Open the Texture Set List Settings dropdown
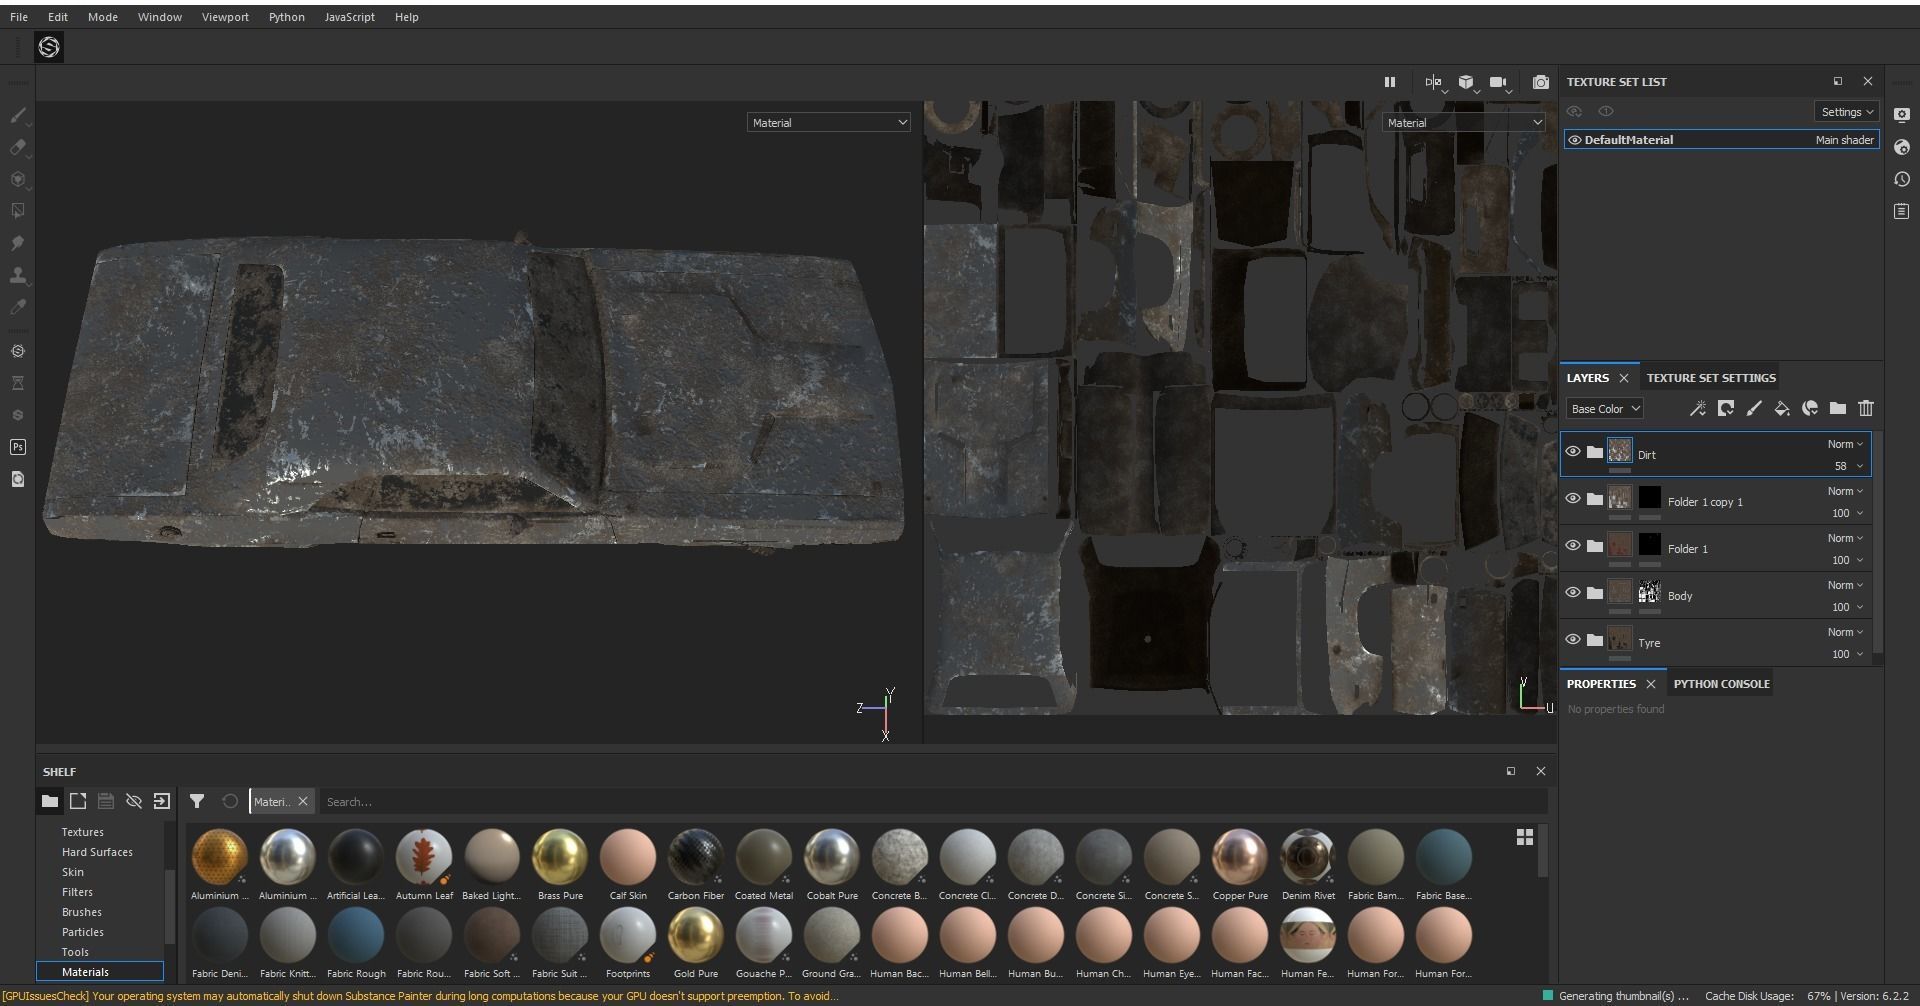Image resolution: width=1920 pixels, height=1006 pixels. [x=1846, y=112]
